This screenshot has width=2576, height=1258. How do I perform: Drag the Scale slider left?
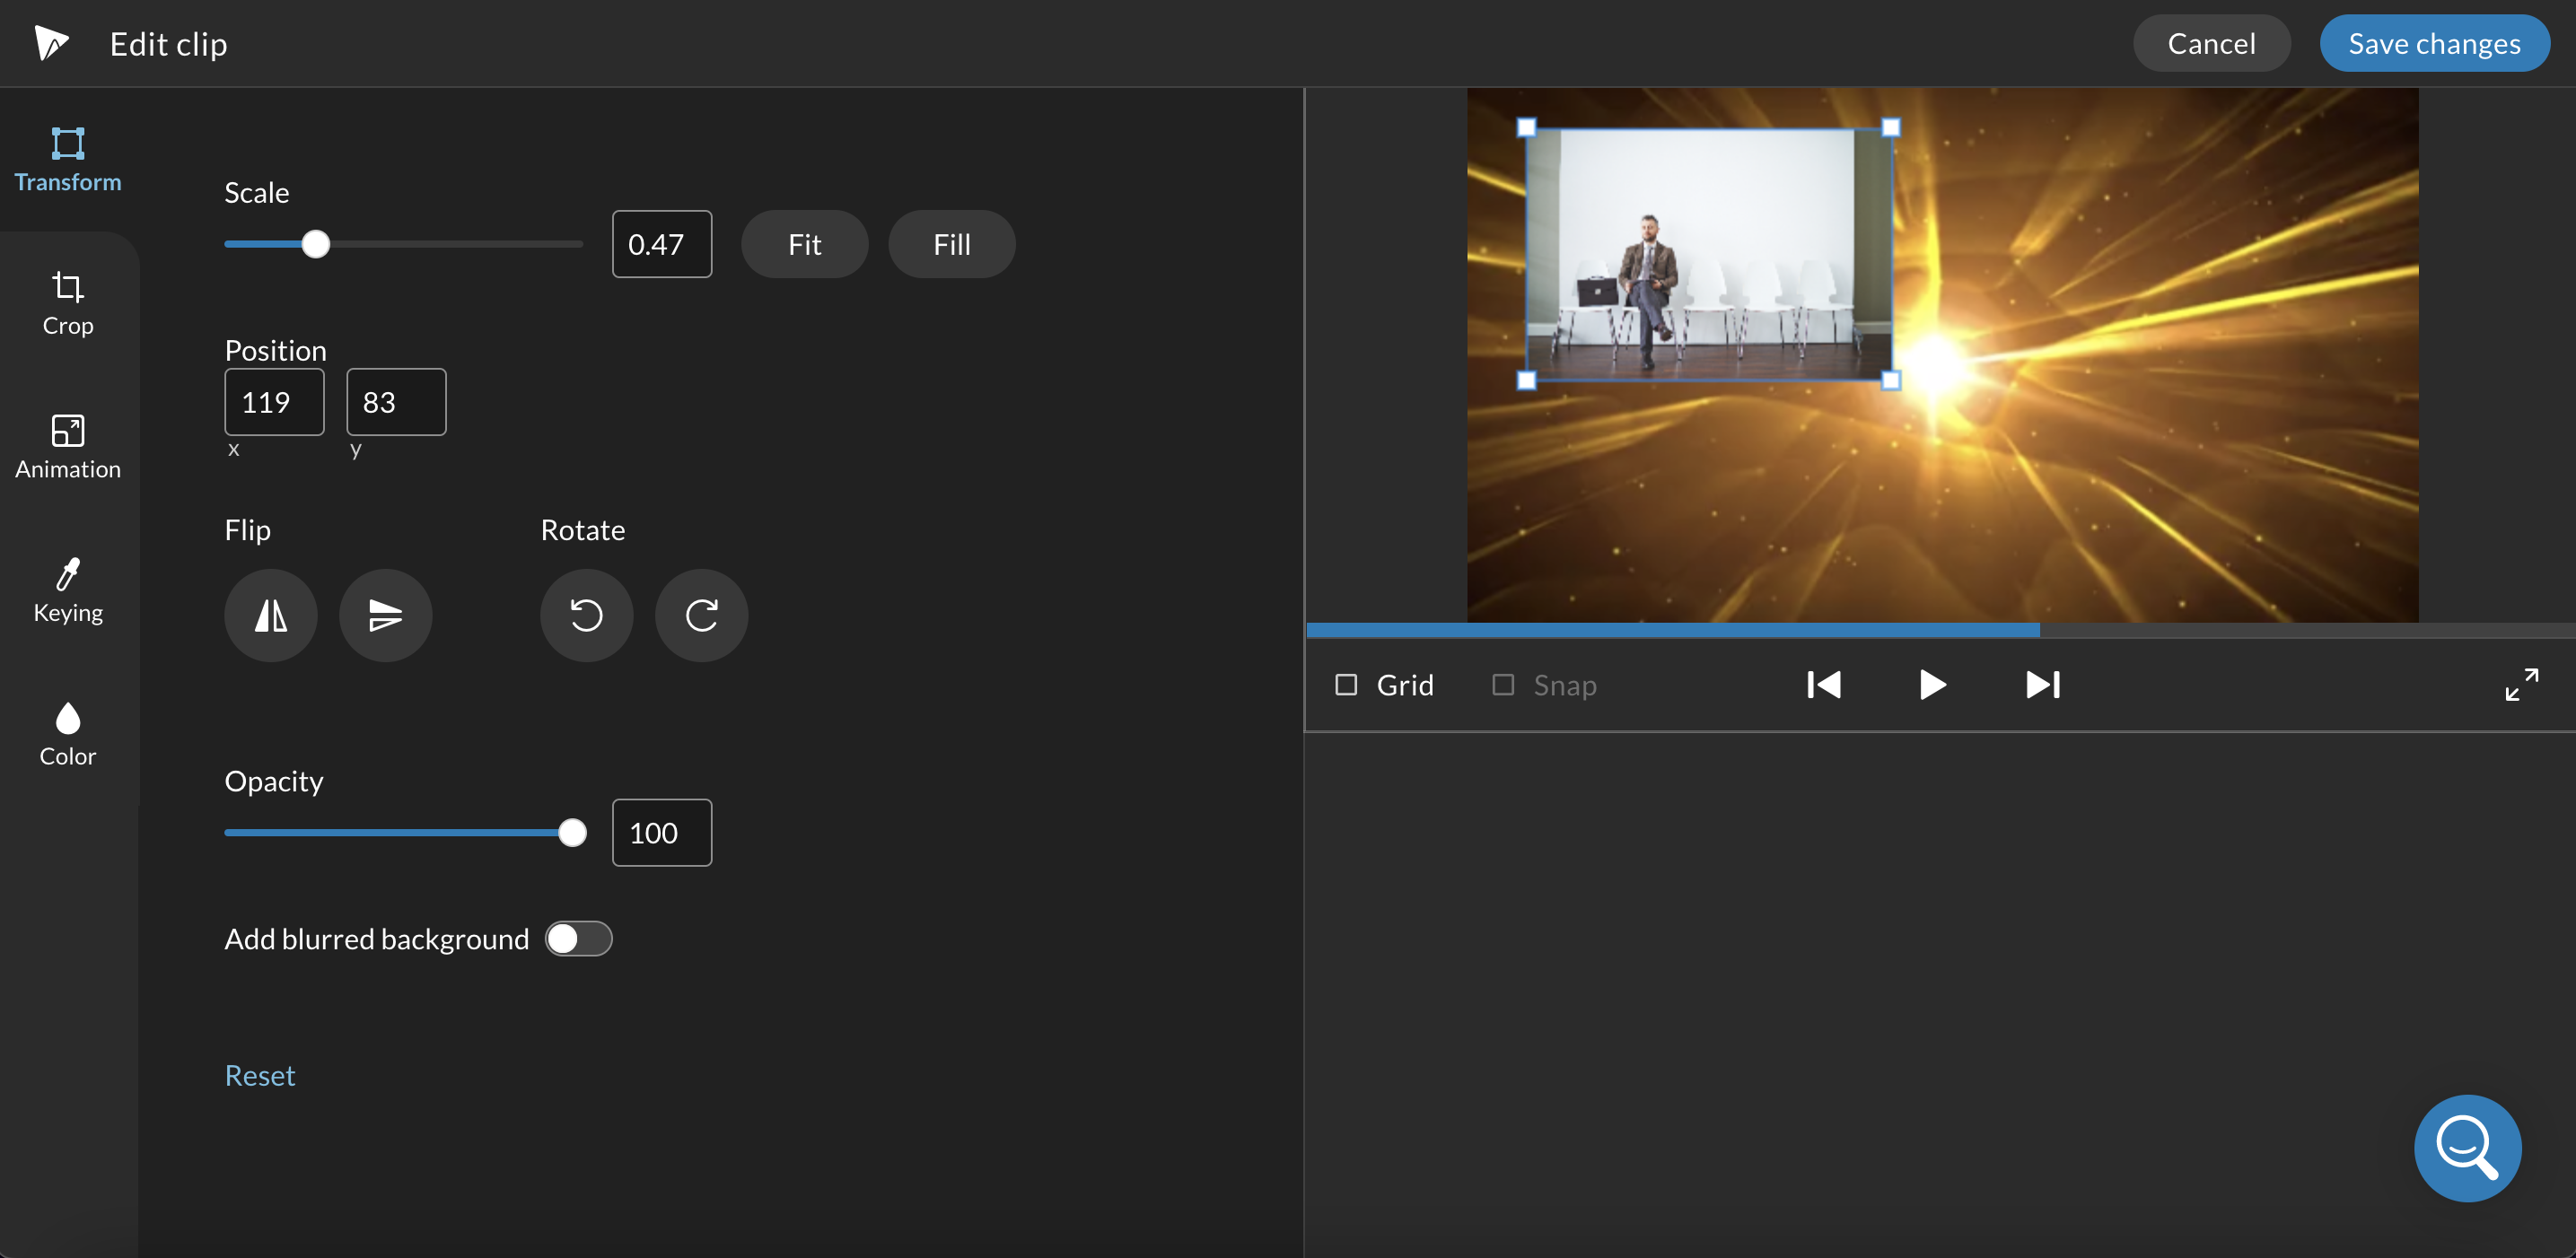pos(315,243)
